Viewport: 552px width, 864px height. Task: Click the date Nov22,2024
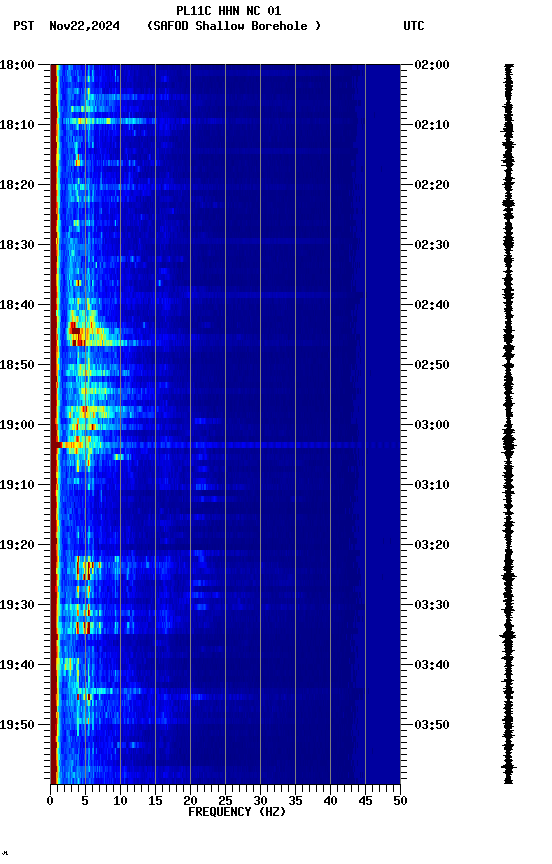coord(84,26)
